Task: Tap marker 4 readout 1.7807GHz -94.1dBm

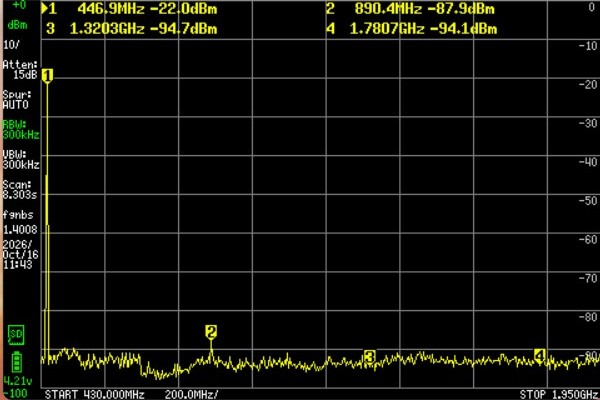Action: (412, 29)
